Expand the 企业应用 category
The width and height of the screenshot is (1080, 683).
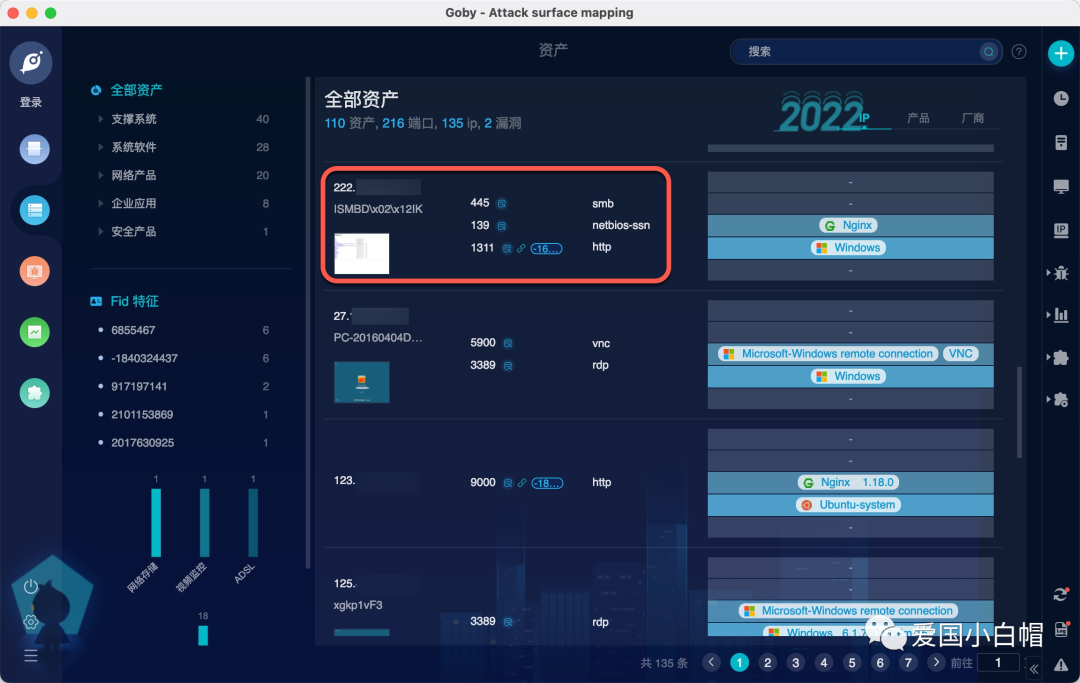point(101,204)
